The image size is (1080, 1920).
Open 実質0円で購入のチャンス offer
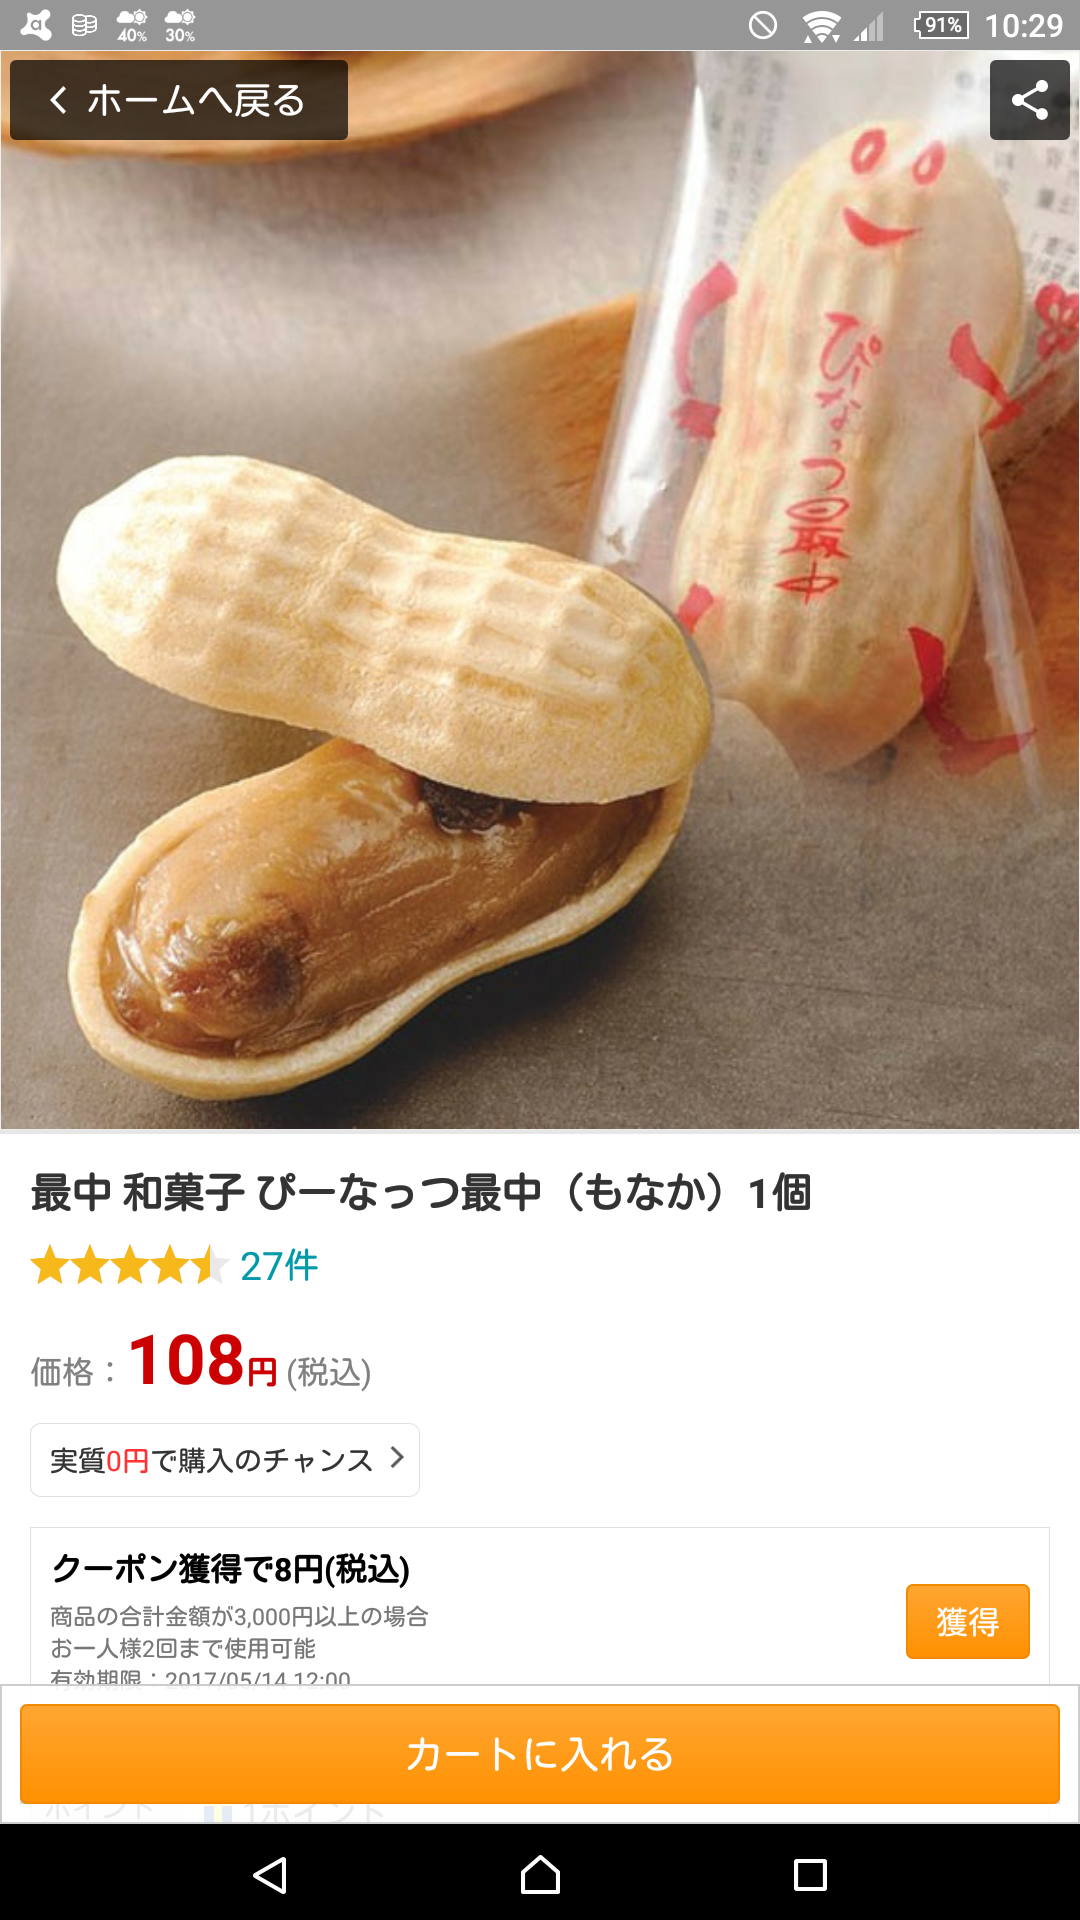pos(225,1460)
